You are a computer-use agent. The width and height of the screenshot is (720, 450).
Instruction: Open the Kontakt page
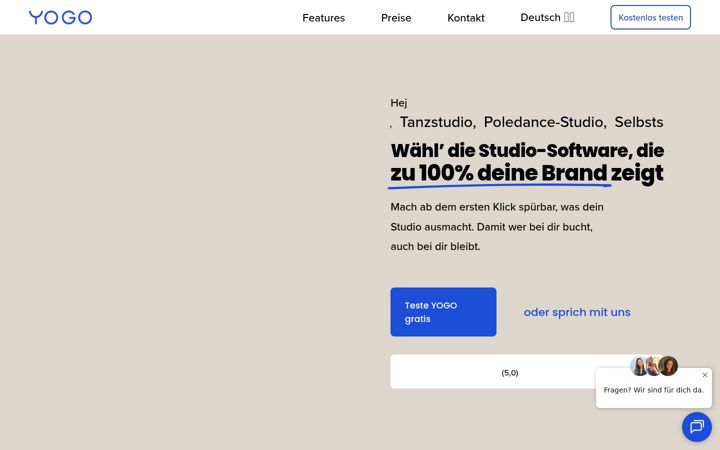466,18
